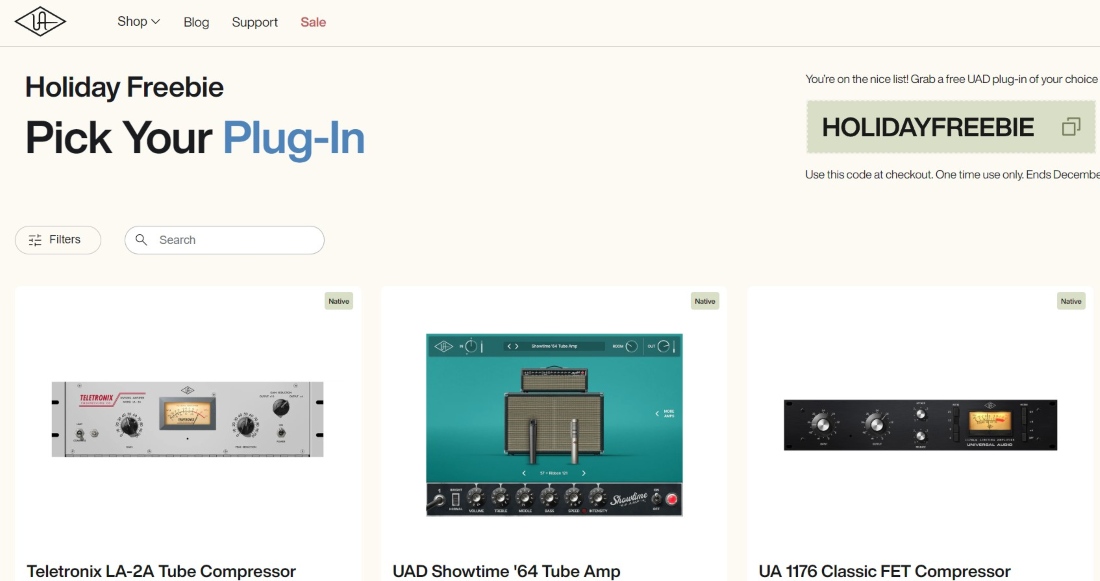Open the Support menu item
Screen dimensions: 1100x581
pos(255,22)
